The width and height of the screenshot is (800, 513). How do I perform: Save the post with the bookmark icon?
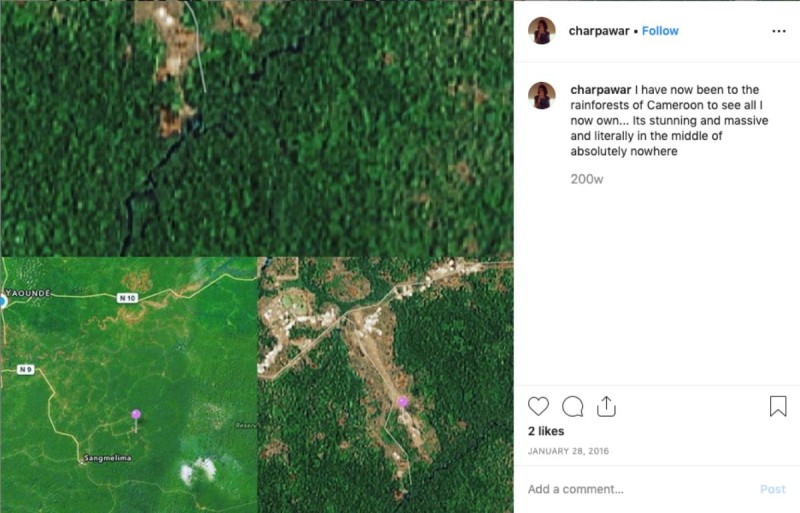click(x=778, y=406)
